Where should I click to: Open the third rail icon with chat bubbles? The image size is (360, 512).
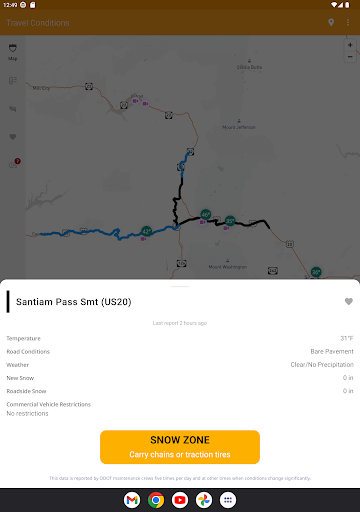pyautogui.click(x=13, y=109)
